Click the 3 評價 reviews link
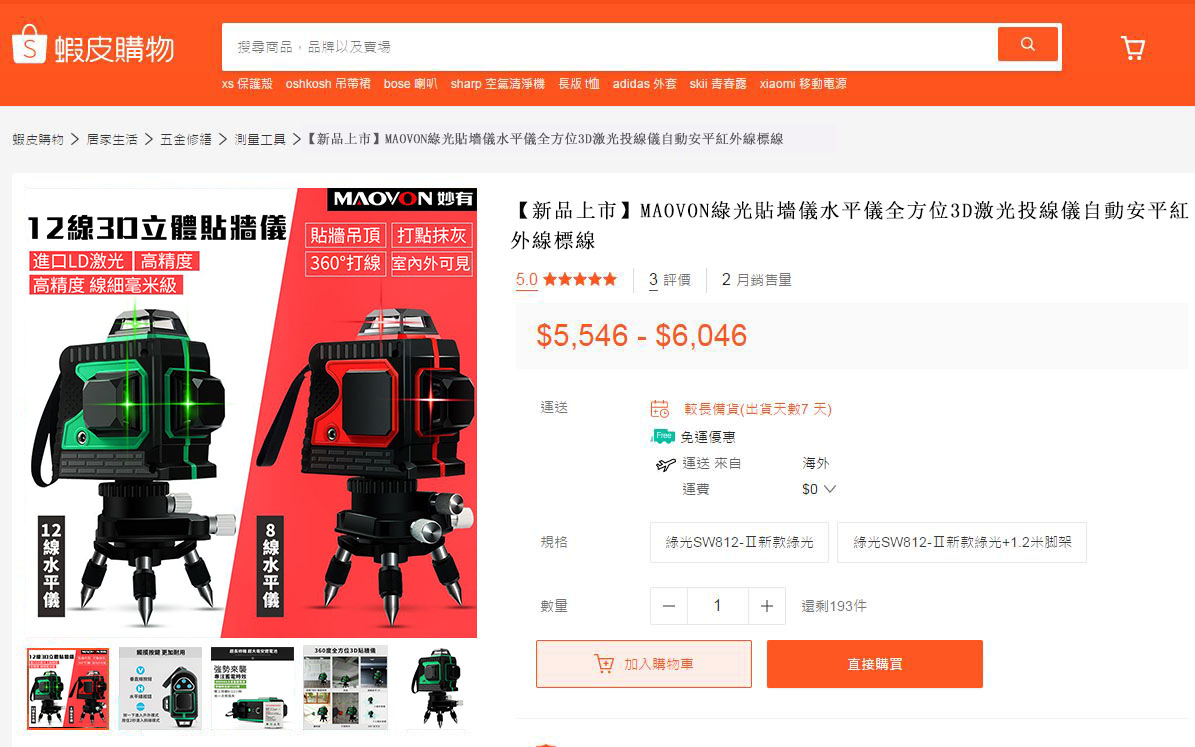Viewport: 1195px width, 747px height. [670, 280]
